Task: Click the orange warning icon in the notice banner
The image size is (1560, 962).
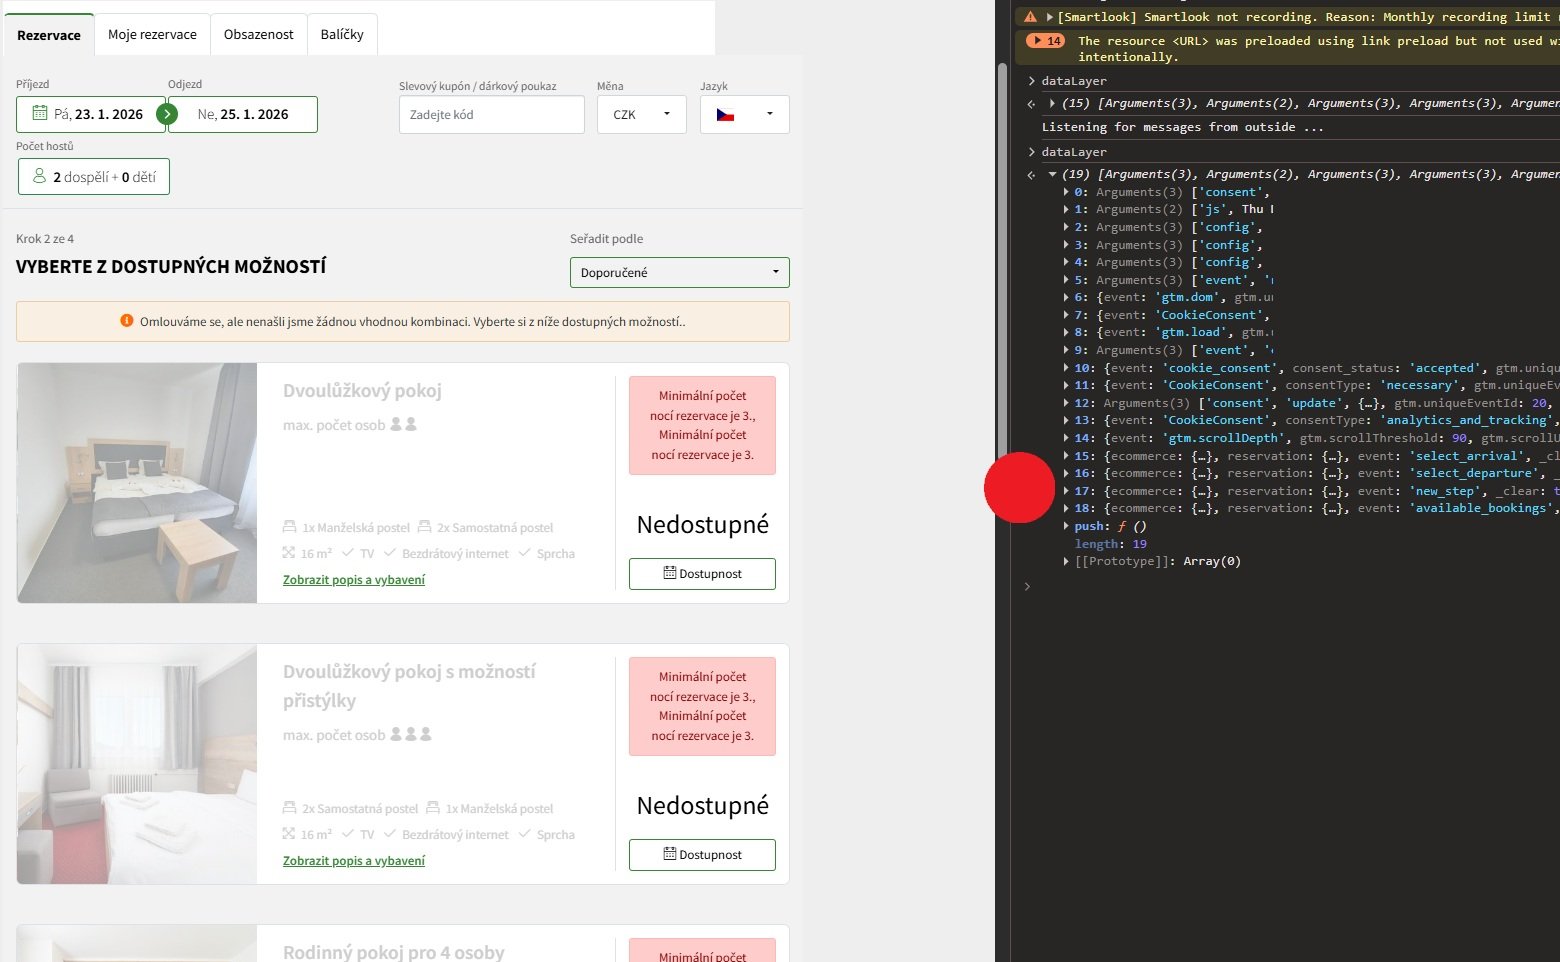Action: (127, 321)
